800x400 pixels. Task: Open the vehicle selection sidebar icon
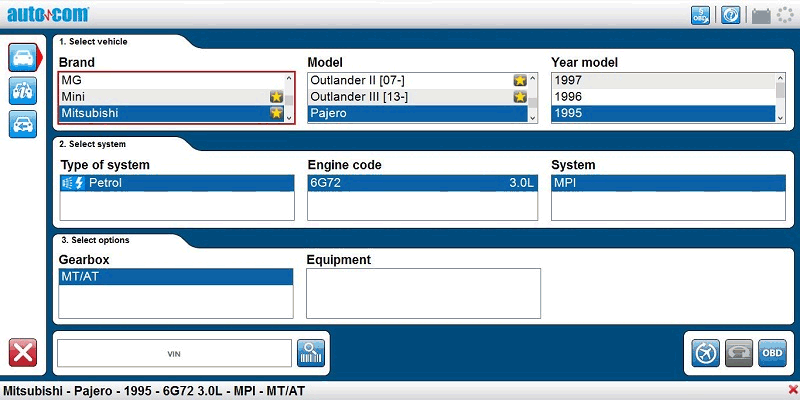22,57
